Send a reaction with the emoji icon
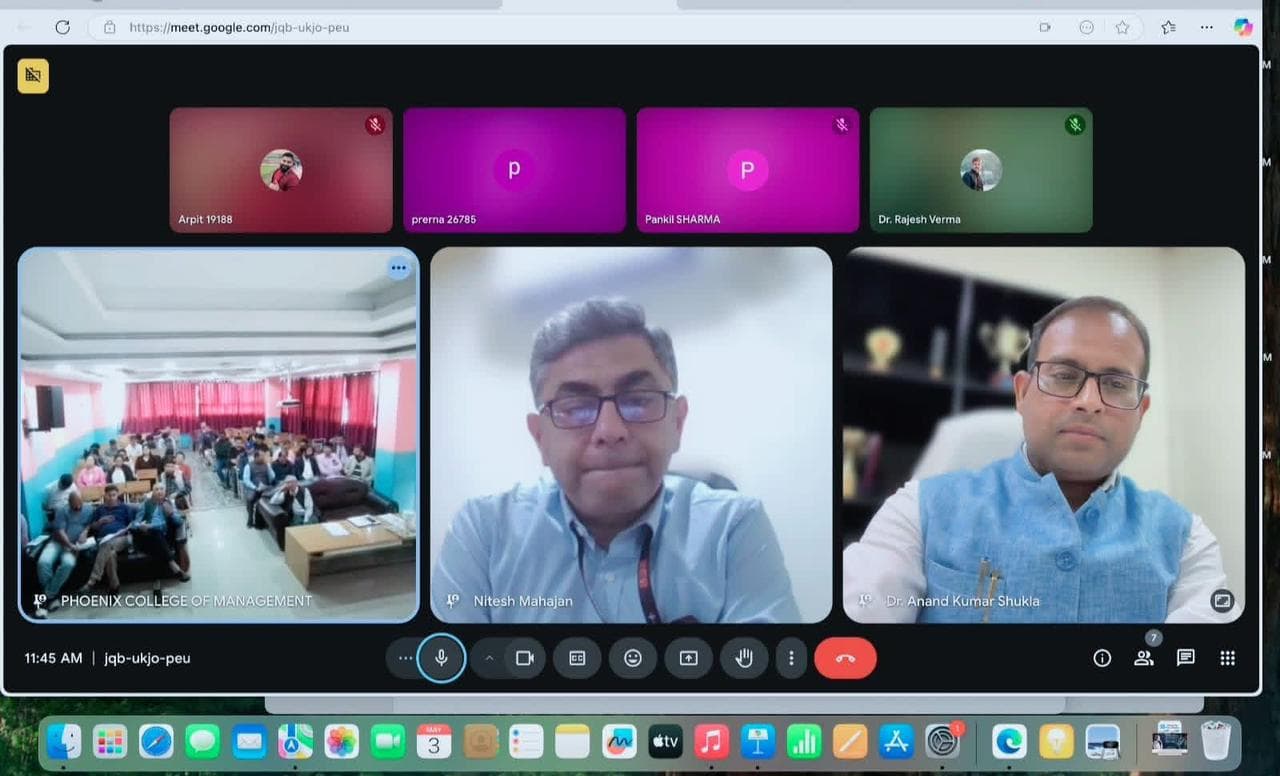1280x776 pixels. [633, 658]
